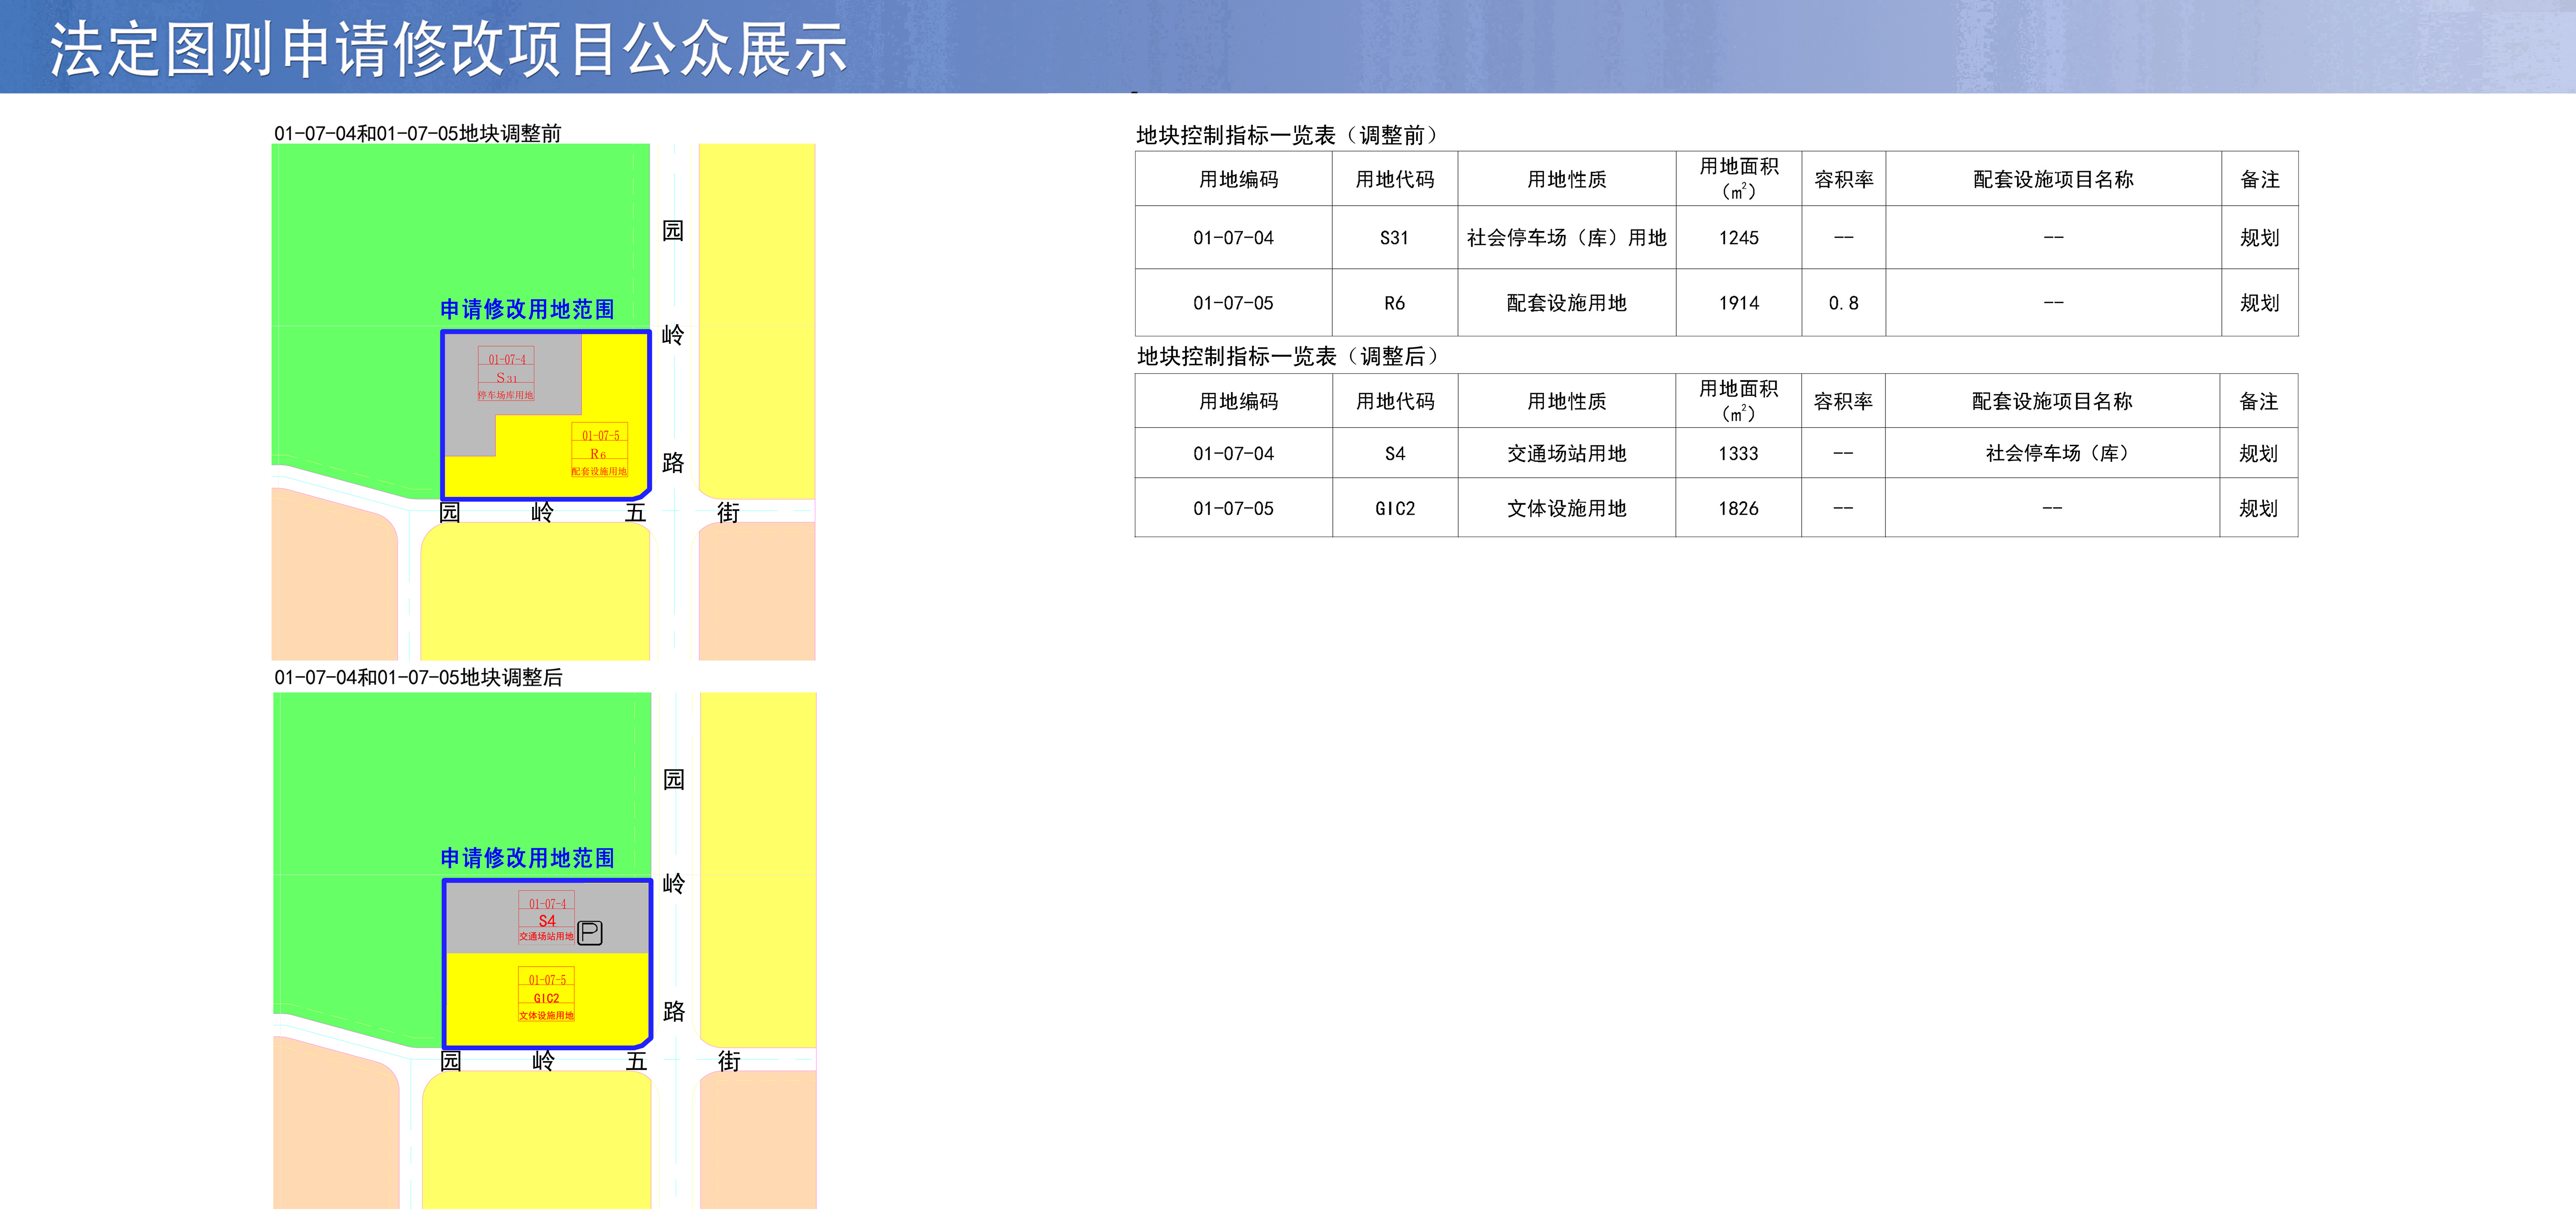2576x1226 pixels.
Task: Click the red R6 plot label
Action: [598, 453]
